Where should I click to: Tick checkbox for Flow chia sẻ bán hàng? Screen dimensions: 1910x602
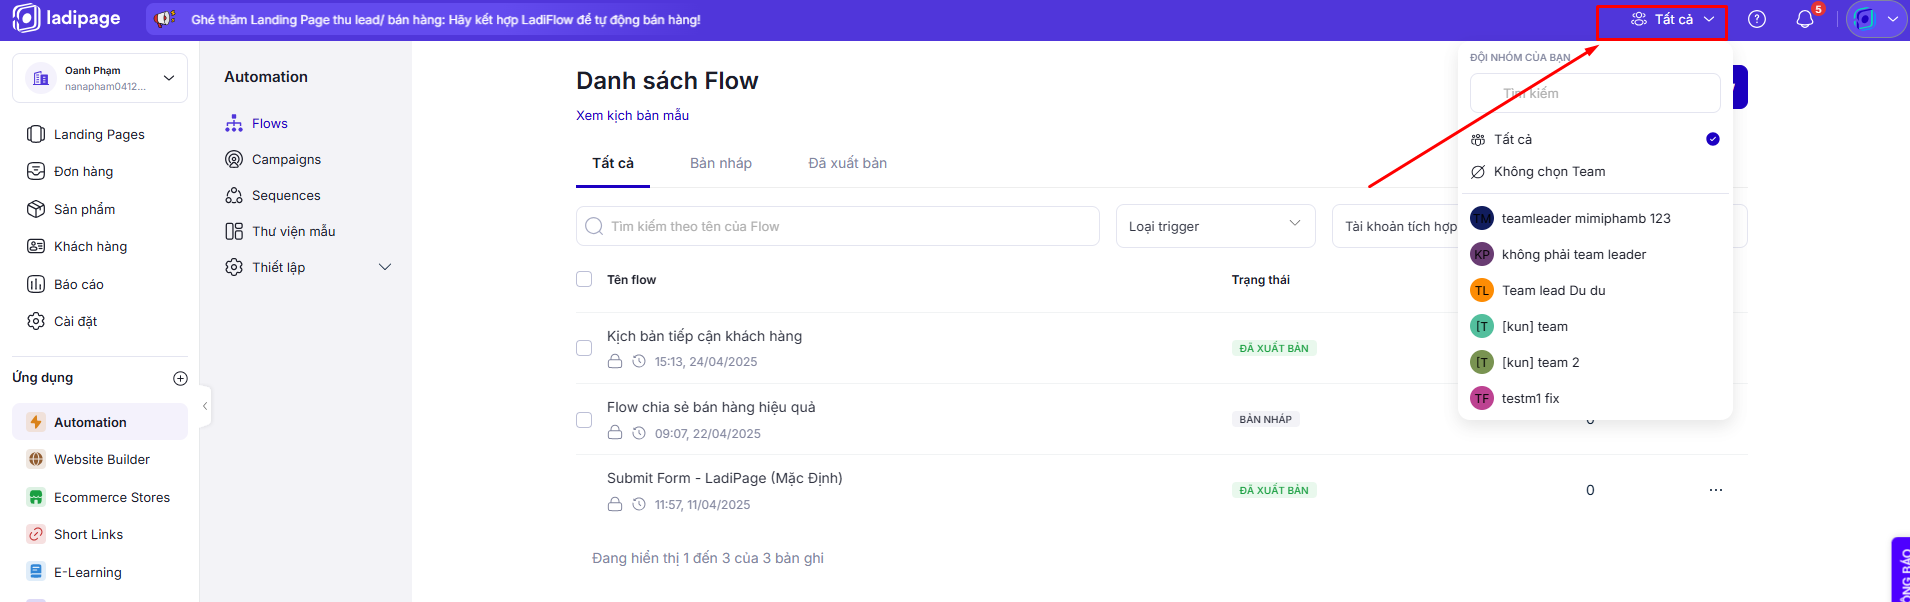tap(584, 420)
